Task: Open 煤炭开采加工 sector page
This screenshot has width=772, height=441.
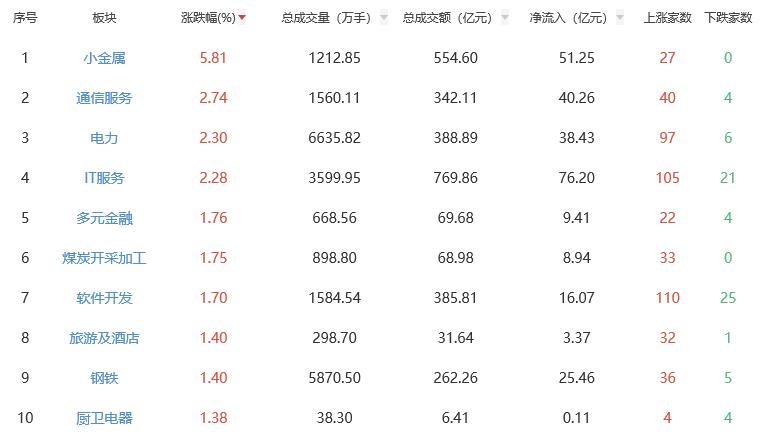Action: tap(104, 258)
